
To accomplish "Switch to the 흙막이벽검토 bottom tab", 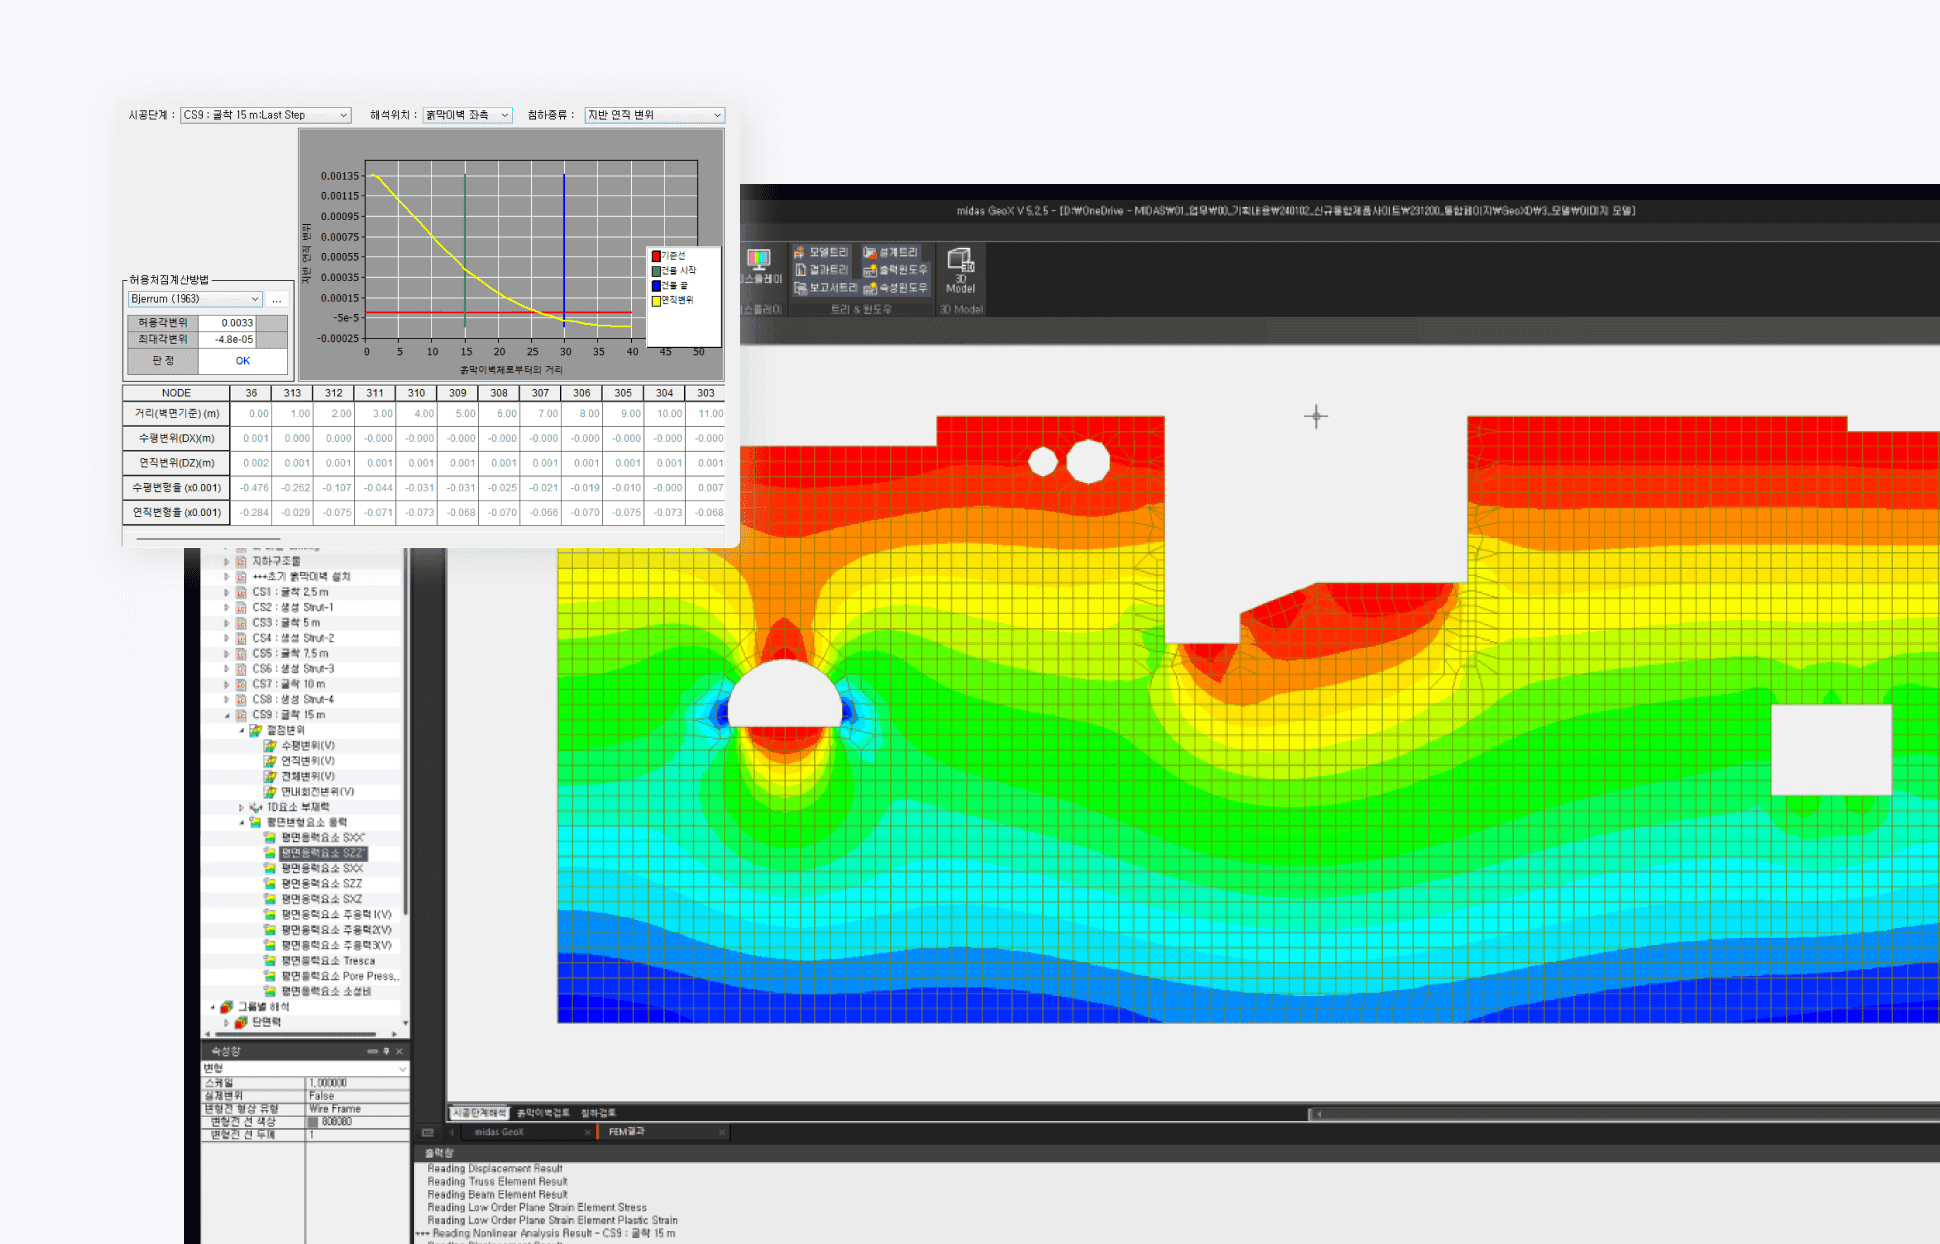I will coord(543,1113).
